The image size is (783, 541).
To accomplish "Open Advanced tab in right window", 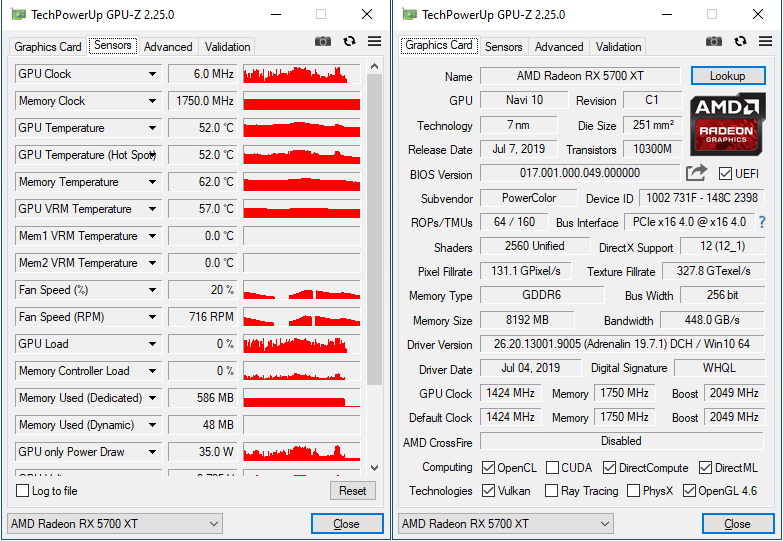I will click(559, 46).
